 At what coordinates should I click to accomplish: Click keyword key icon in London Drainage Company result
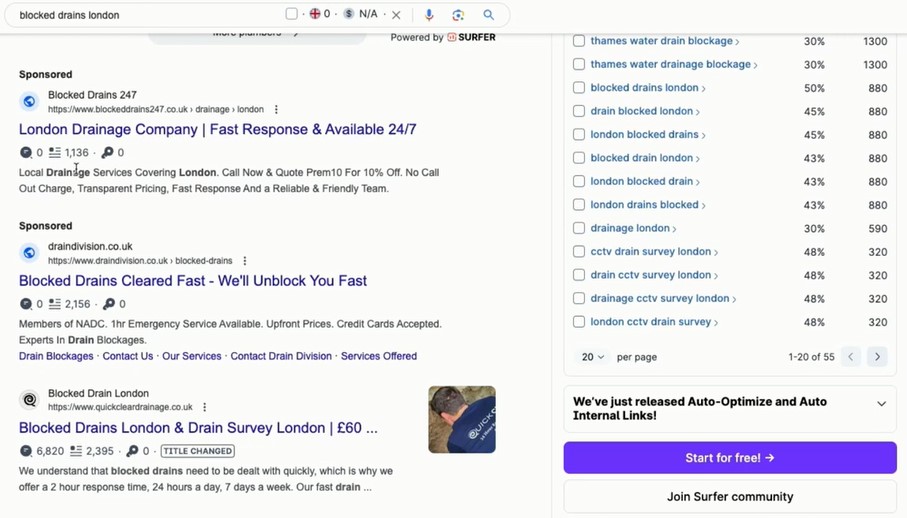[107, 153]
